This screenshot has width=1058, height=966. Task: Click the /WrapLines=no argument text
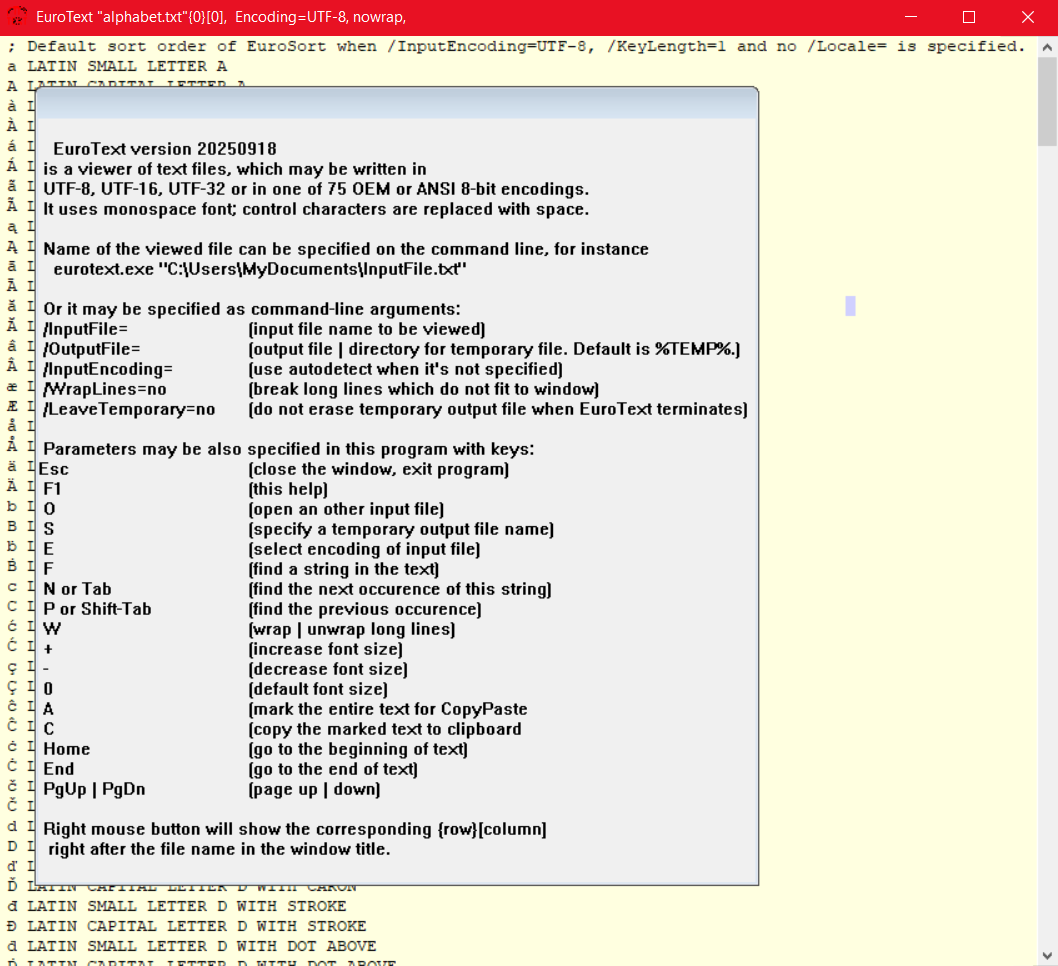(x=105, y=389)
